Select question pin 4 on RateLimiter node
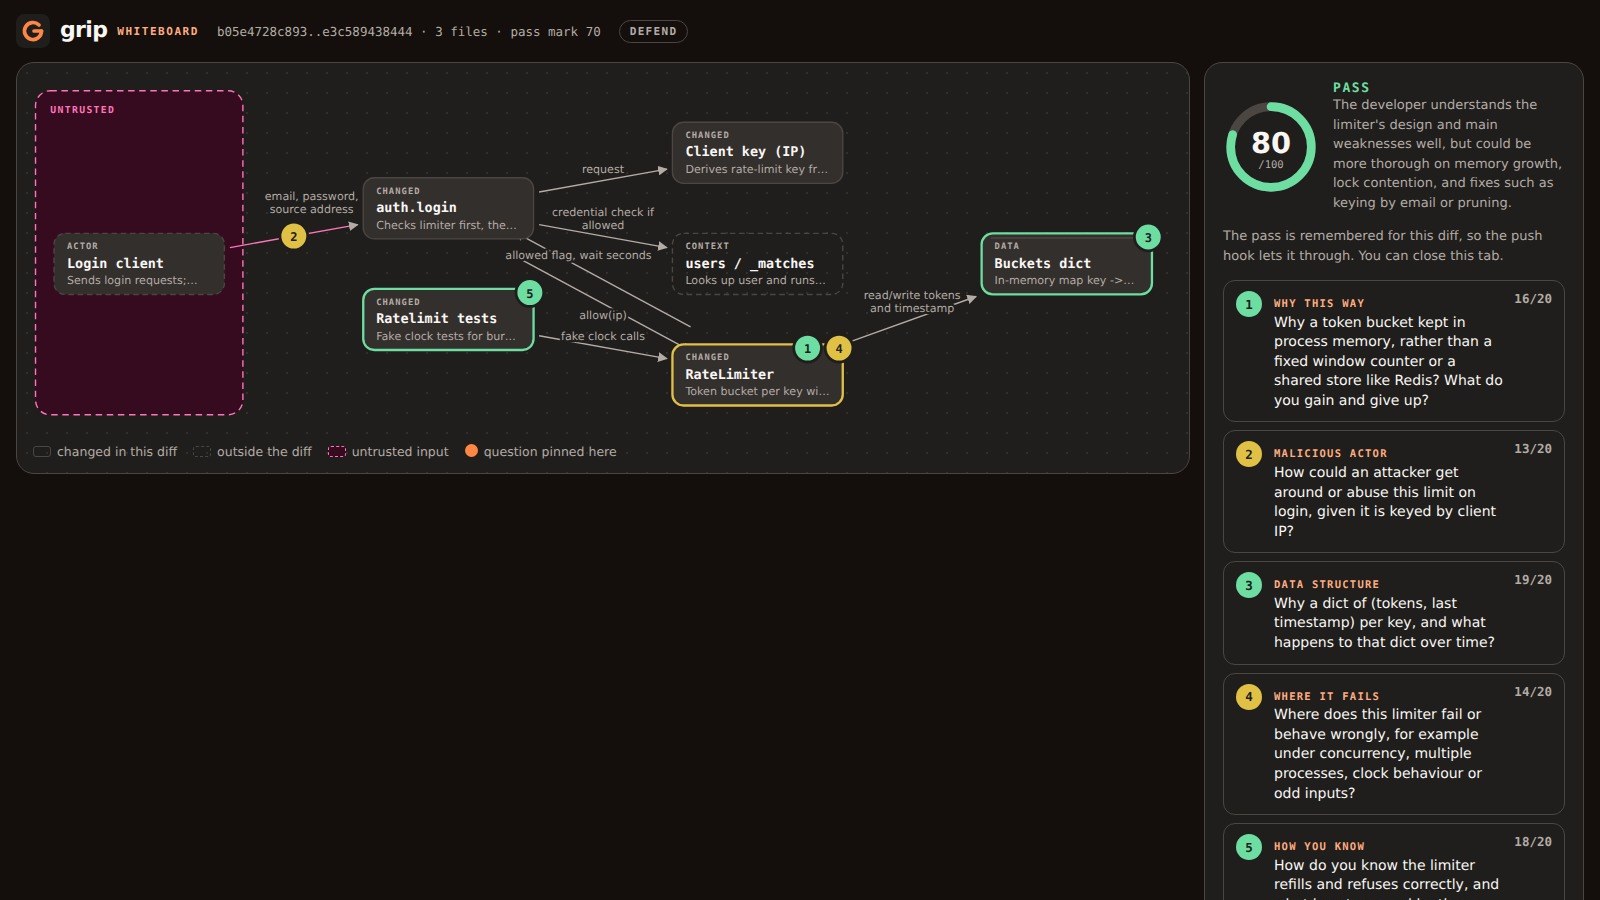Viewport: 1600px width, 900px height. click(839, 348)
